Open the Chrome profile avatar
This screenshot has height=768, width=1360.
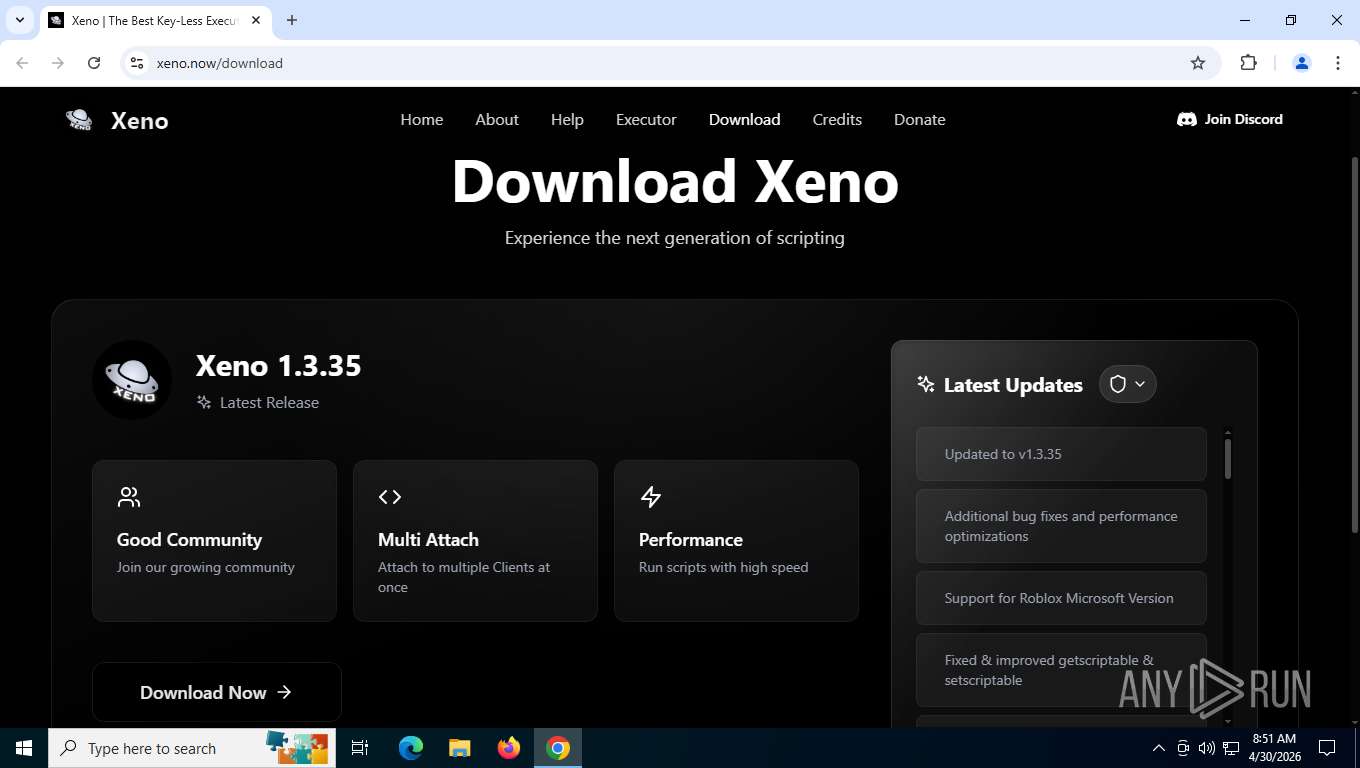[x=1302, y=63]
